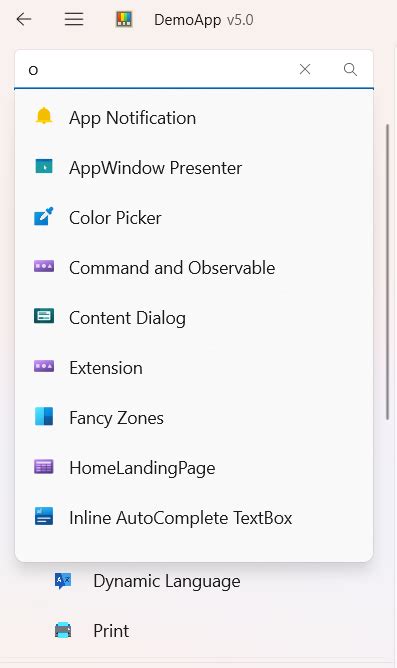Click the Content Dialog icon
This screenshot has width=397, height=668.
click(44, 316)
